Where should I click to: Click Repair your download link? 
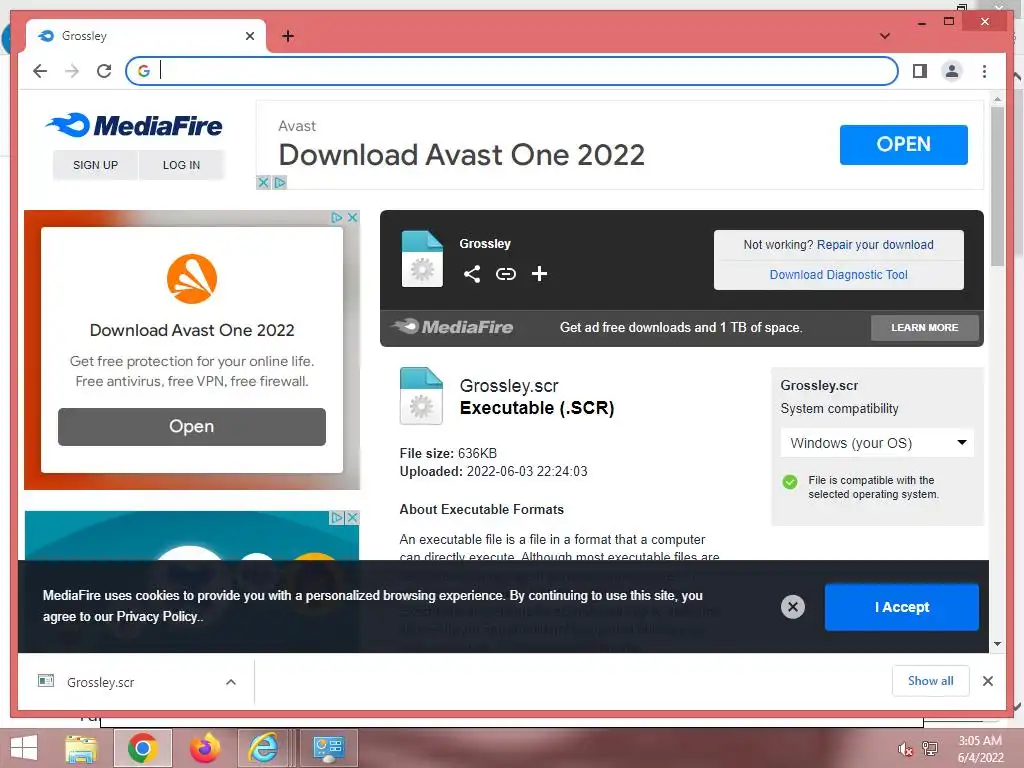[x=875, y=245]
